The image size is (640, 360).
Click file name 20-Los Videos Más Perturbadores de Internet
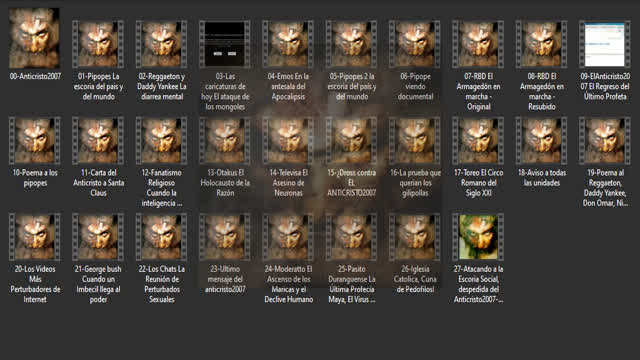[35, 284]
